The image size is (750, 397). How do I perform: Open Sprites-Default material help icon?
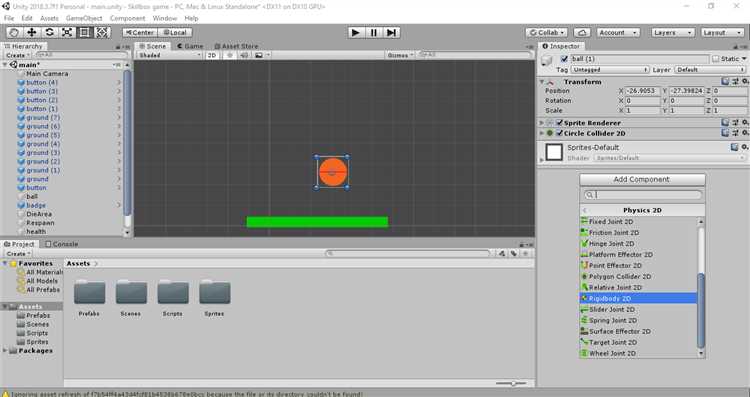735,147
